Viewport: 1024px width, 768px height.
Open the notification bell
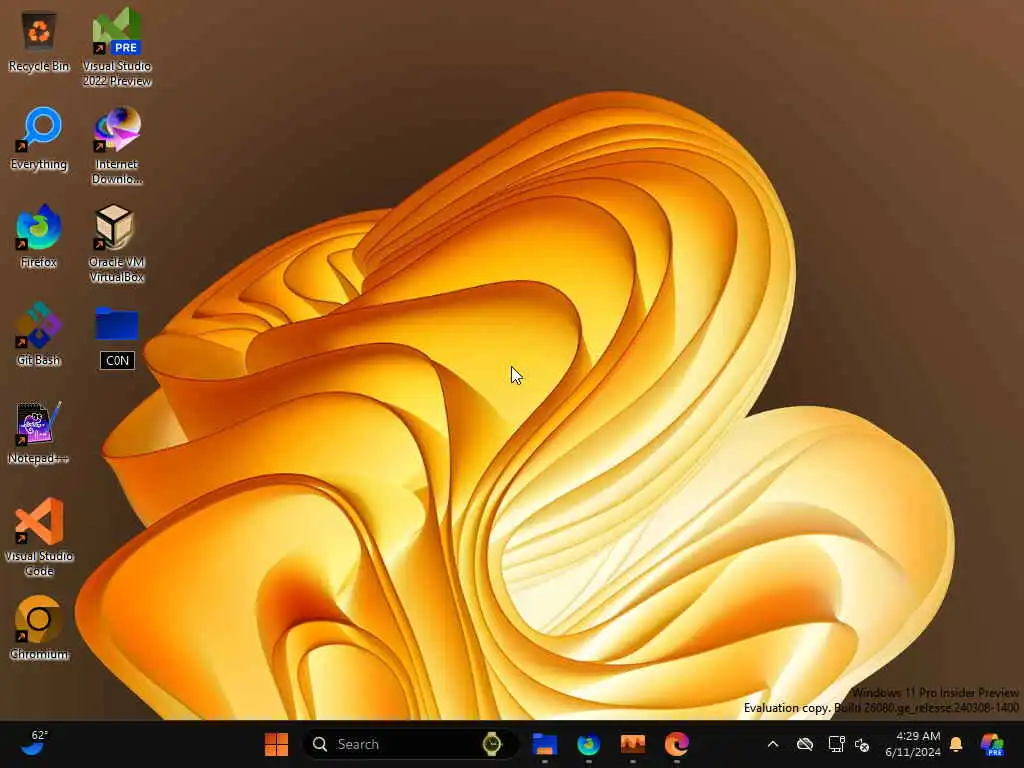pyautogui.click(x=956, y=744)
